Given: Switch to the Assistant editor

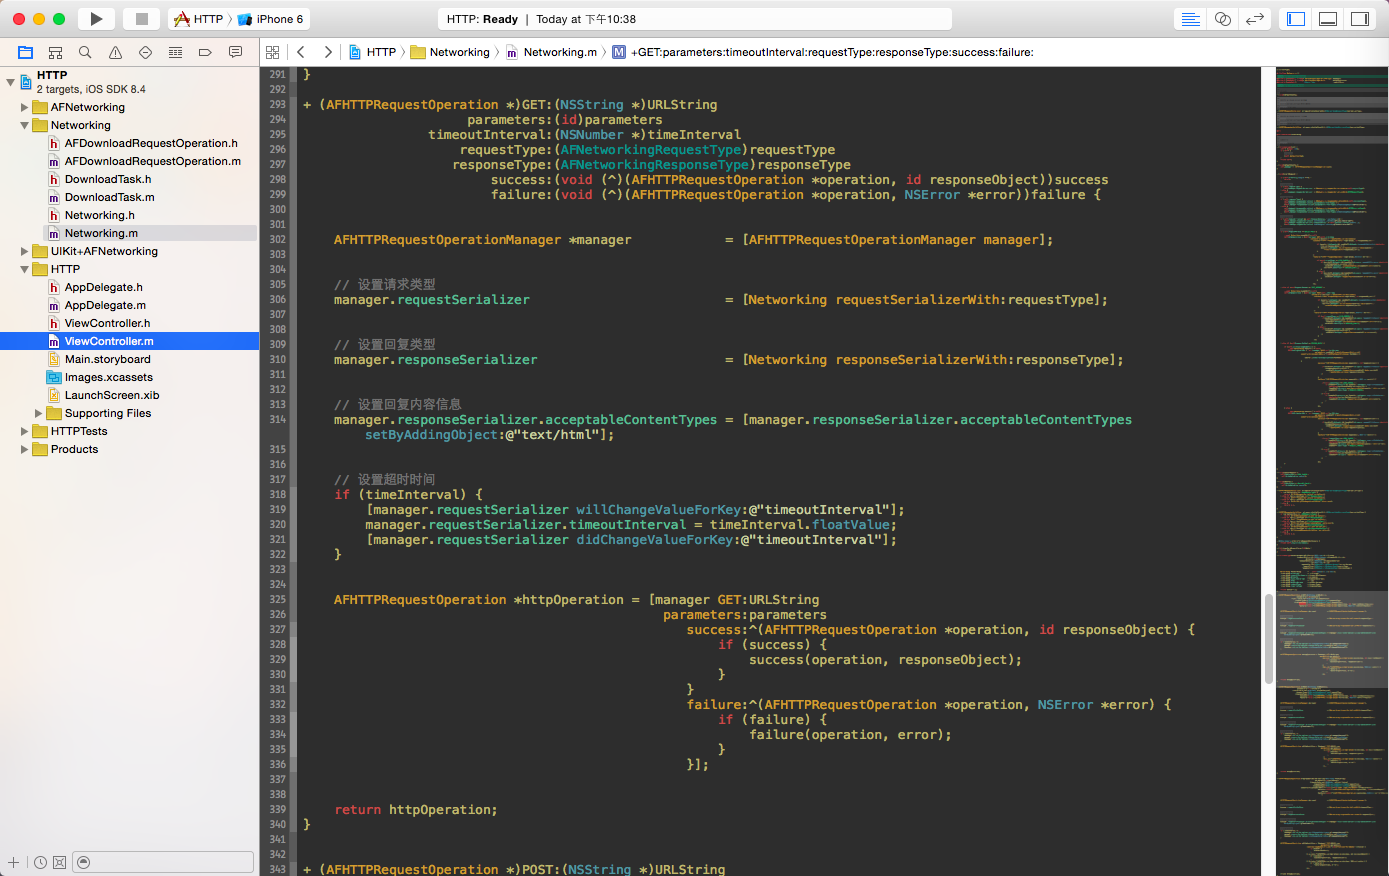Looking at the screenshot, I should click(1222, 19).
